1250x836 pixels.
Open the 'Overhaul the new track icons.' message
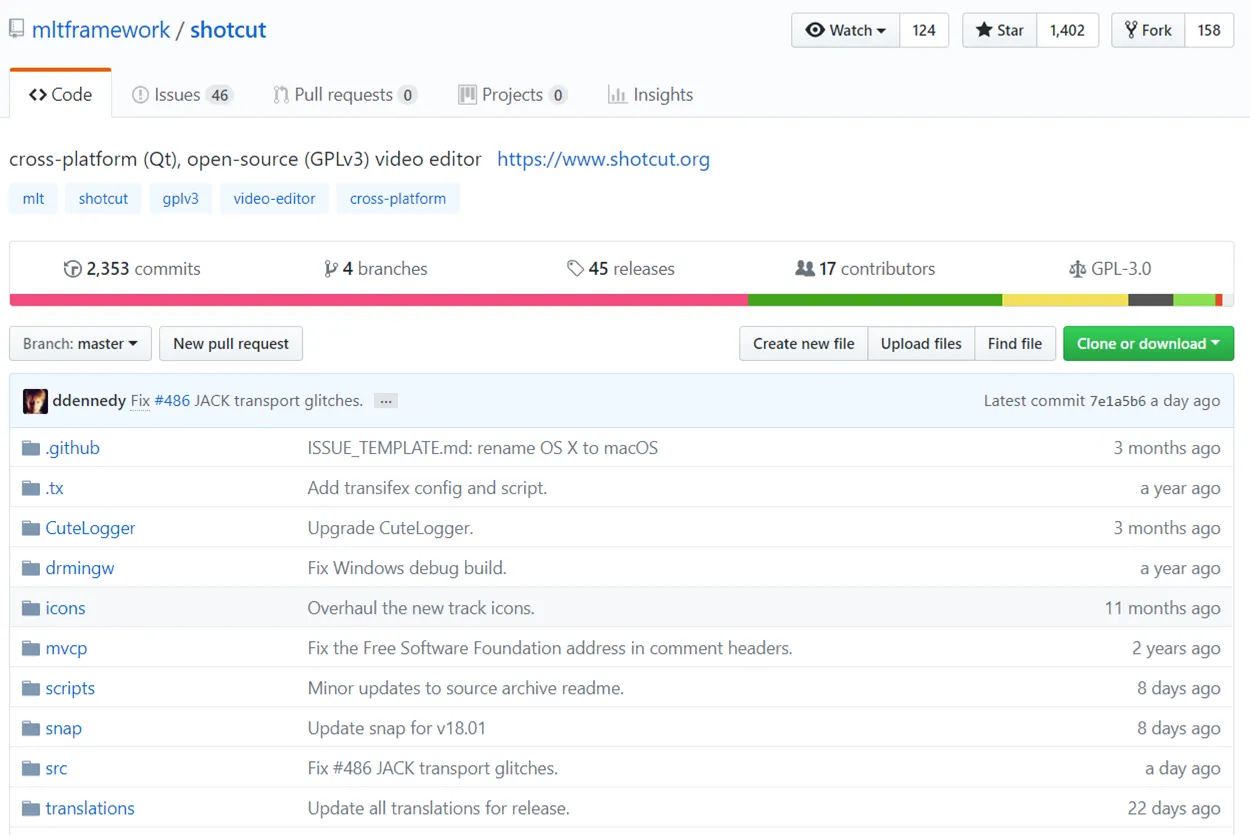[421, 608]
